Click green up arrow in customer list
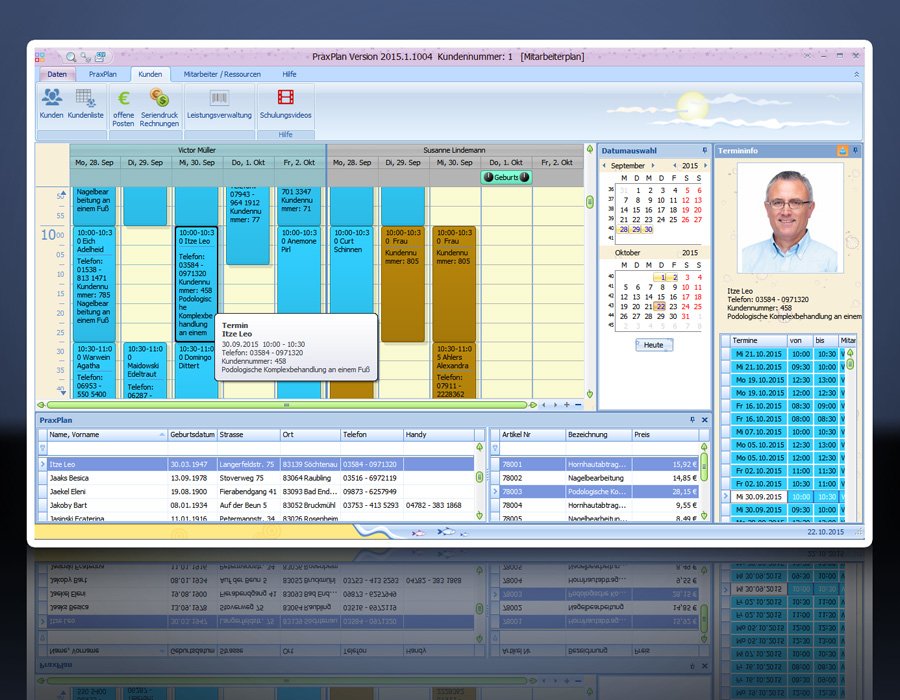900x700 pixels. click(480, 447)
